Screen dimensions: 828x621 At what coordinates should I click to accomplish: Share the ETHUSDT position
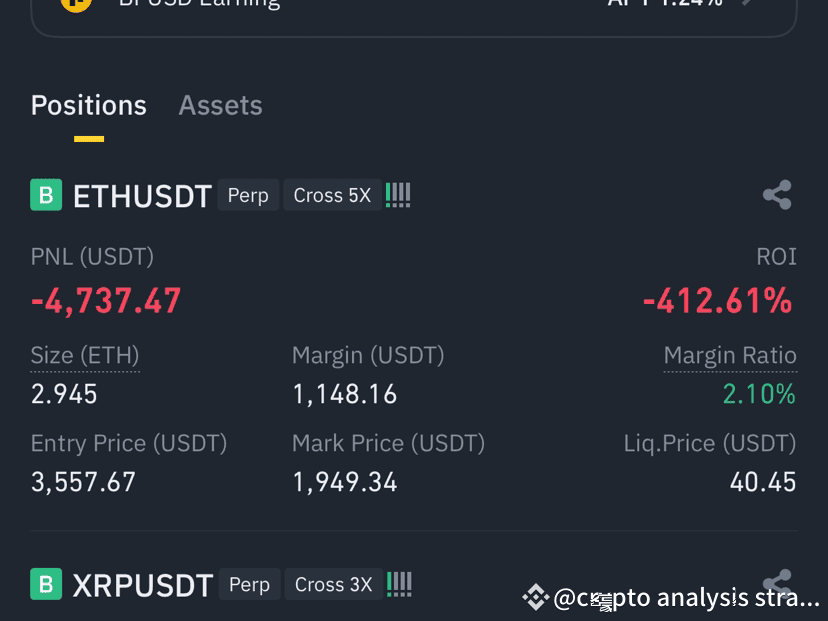tap(777, 195)
